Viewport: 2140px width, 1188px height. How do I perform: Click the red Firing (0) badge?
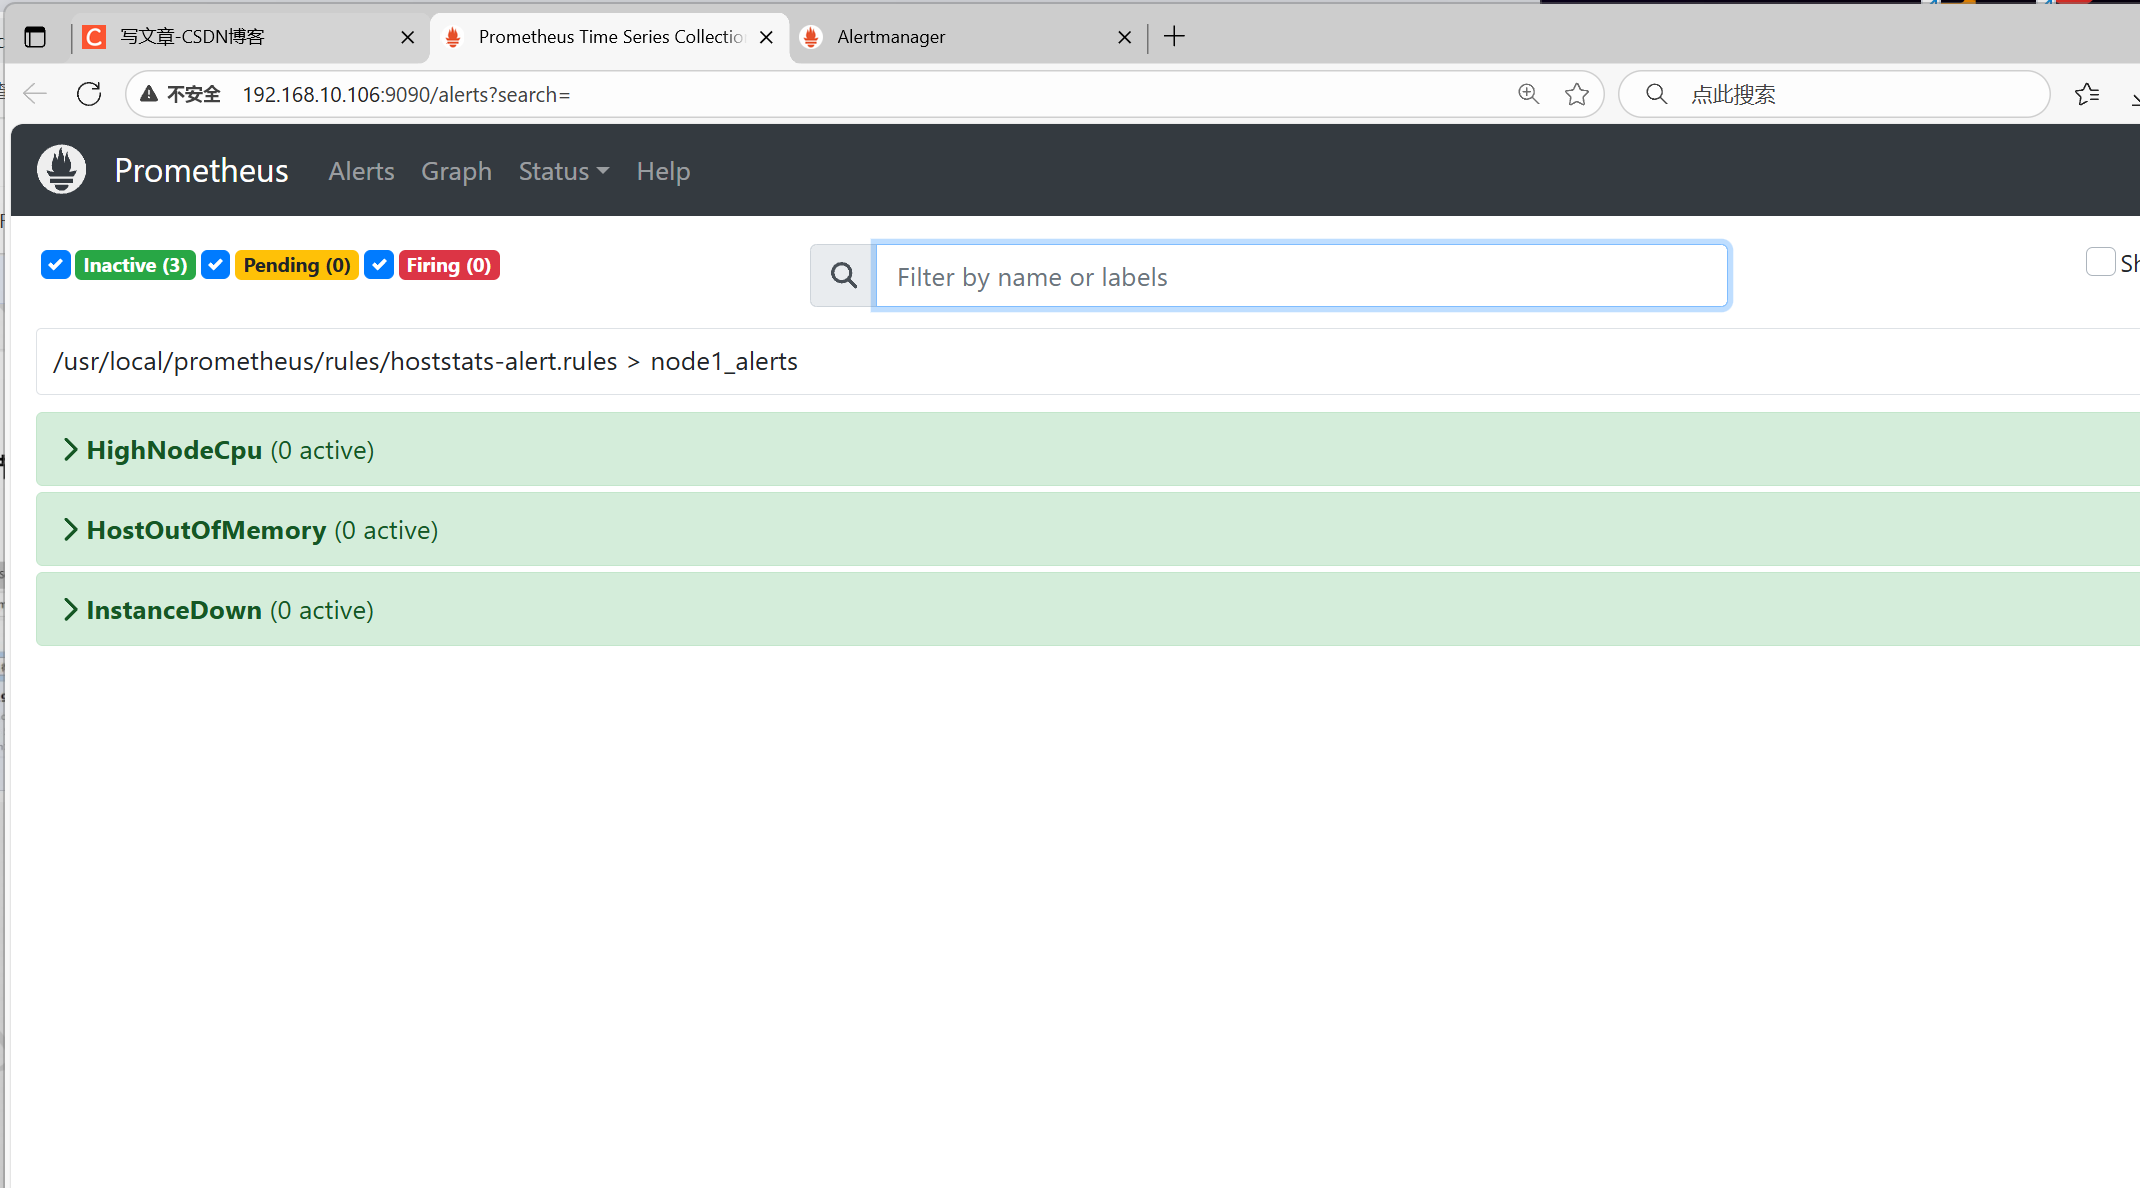(x=449, y=265)
